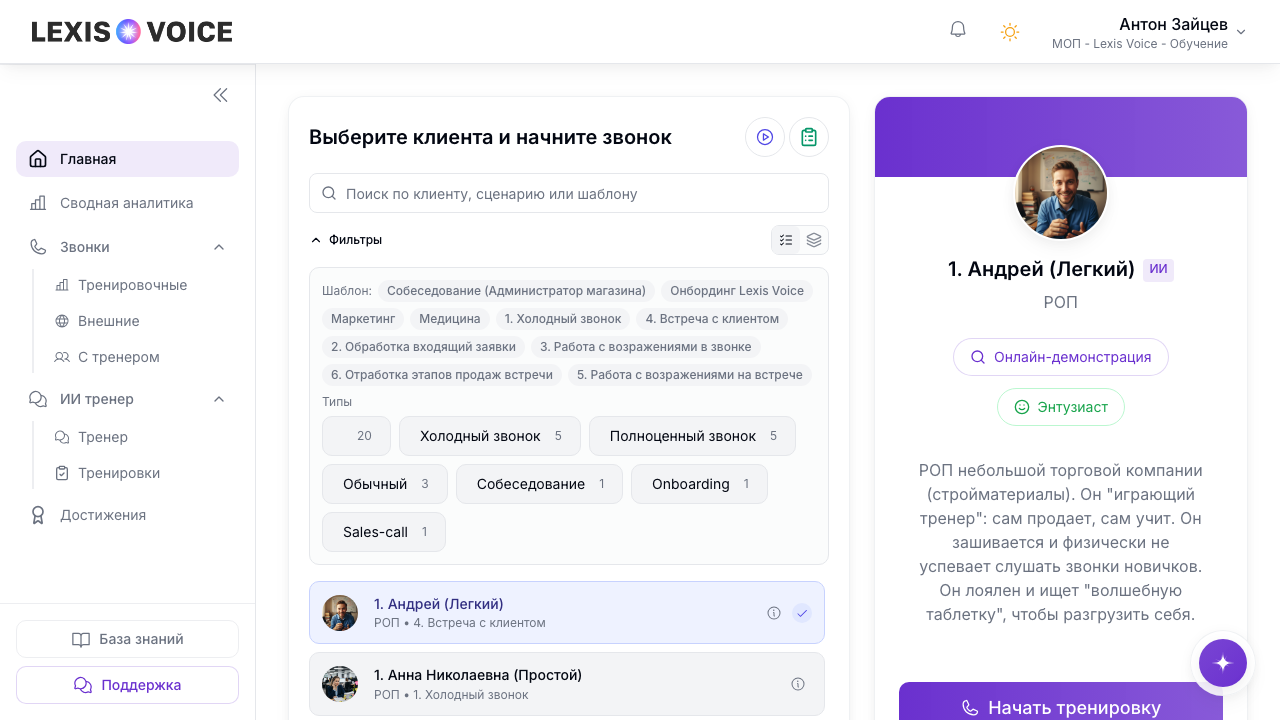Viewport: 1280px width, 720px height.
Task: Click large Андрей profile photo
Action: (1061, 193)
